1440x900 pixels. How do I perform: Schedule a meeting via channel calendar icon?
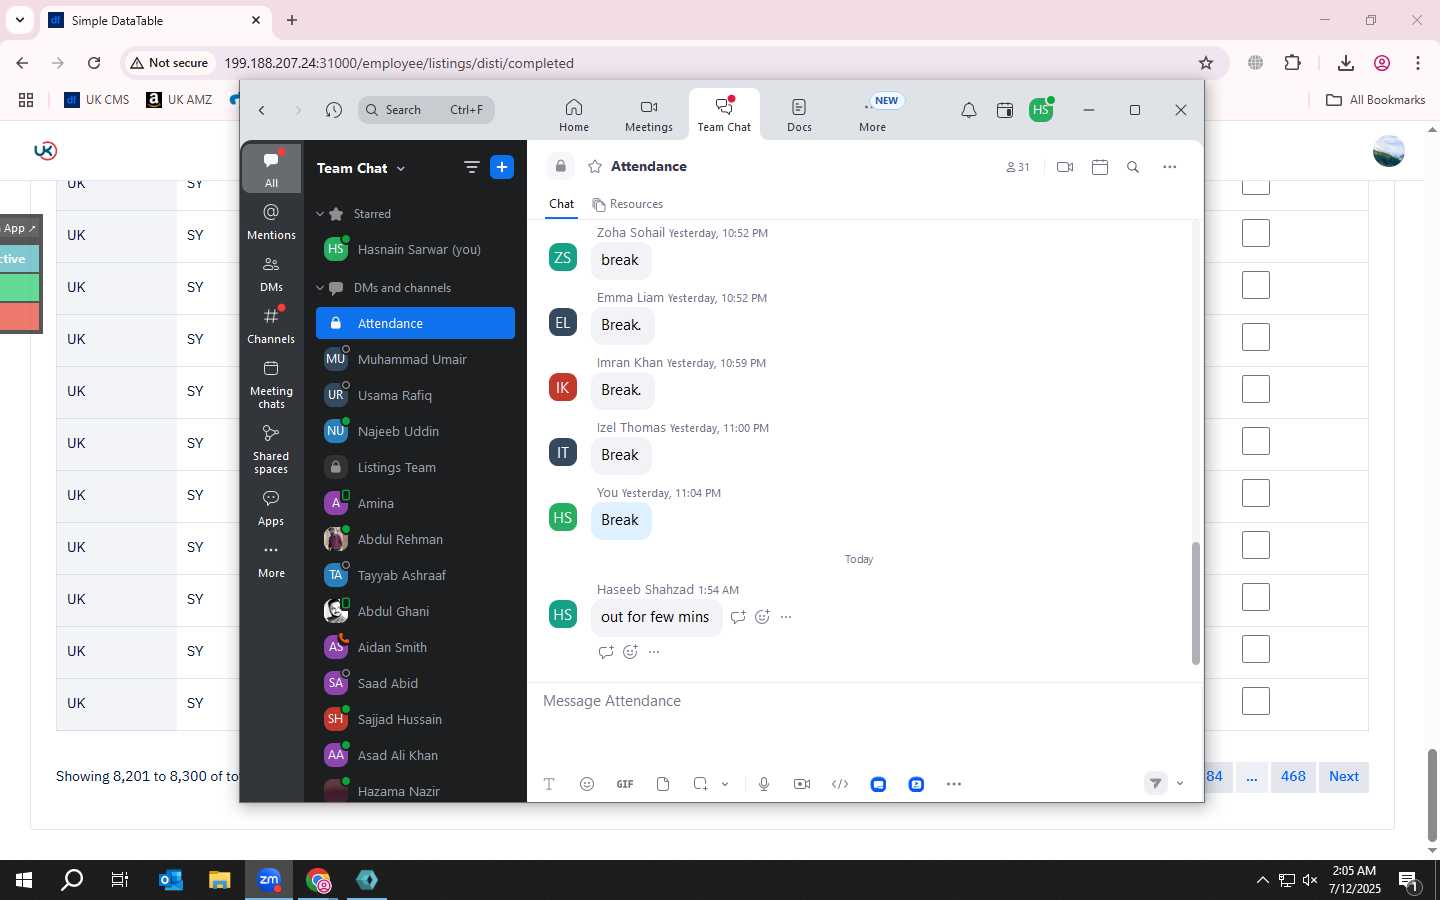pyautogui.click(x=1100, y=167)
